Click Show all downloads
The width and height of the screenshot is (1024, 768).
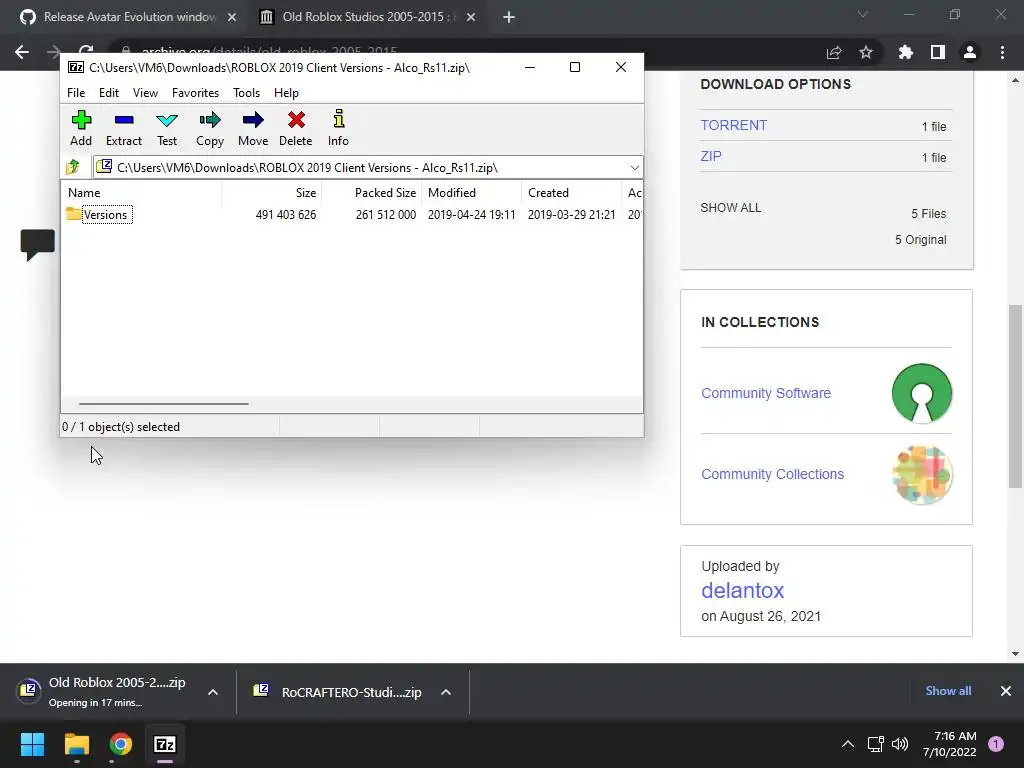coord(948,691)
